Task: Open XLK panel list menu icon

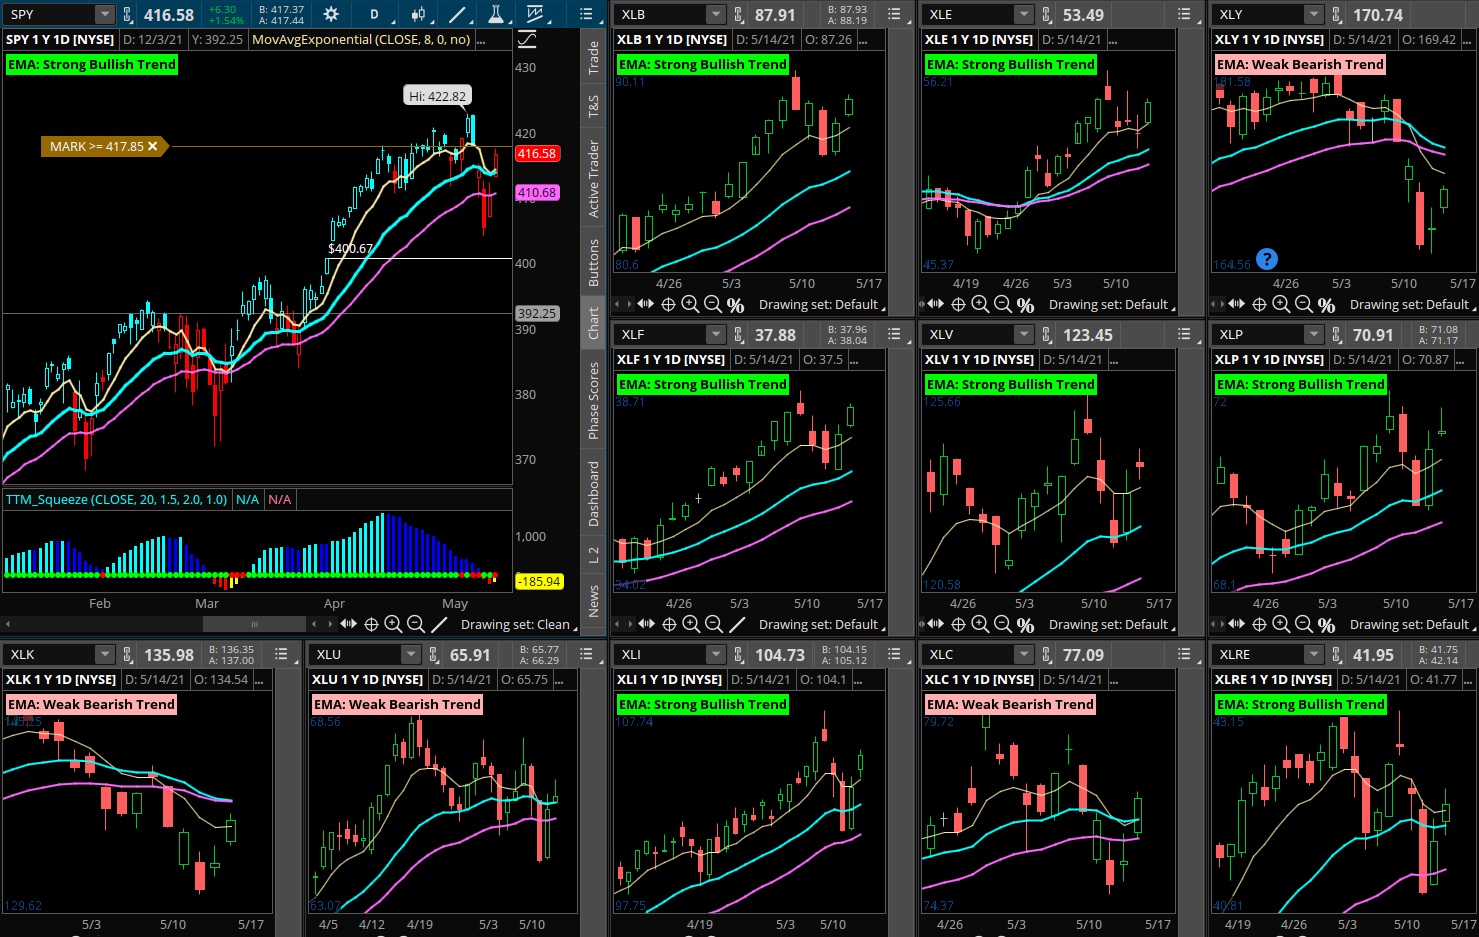Action: [282, 654]
